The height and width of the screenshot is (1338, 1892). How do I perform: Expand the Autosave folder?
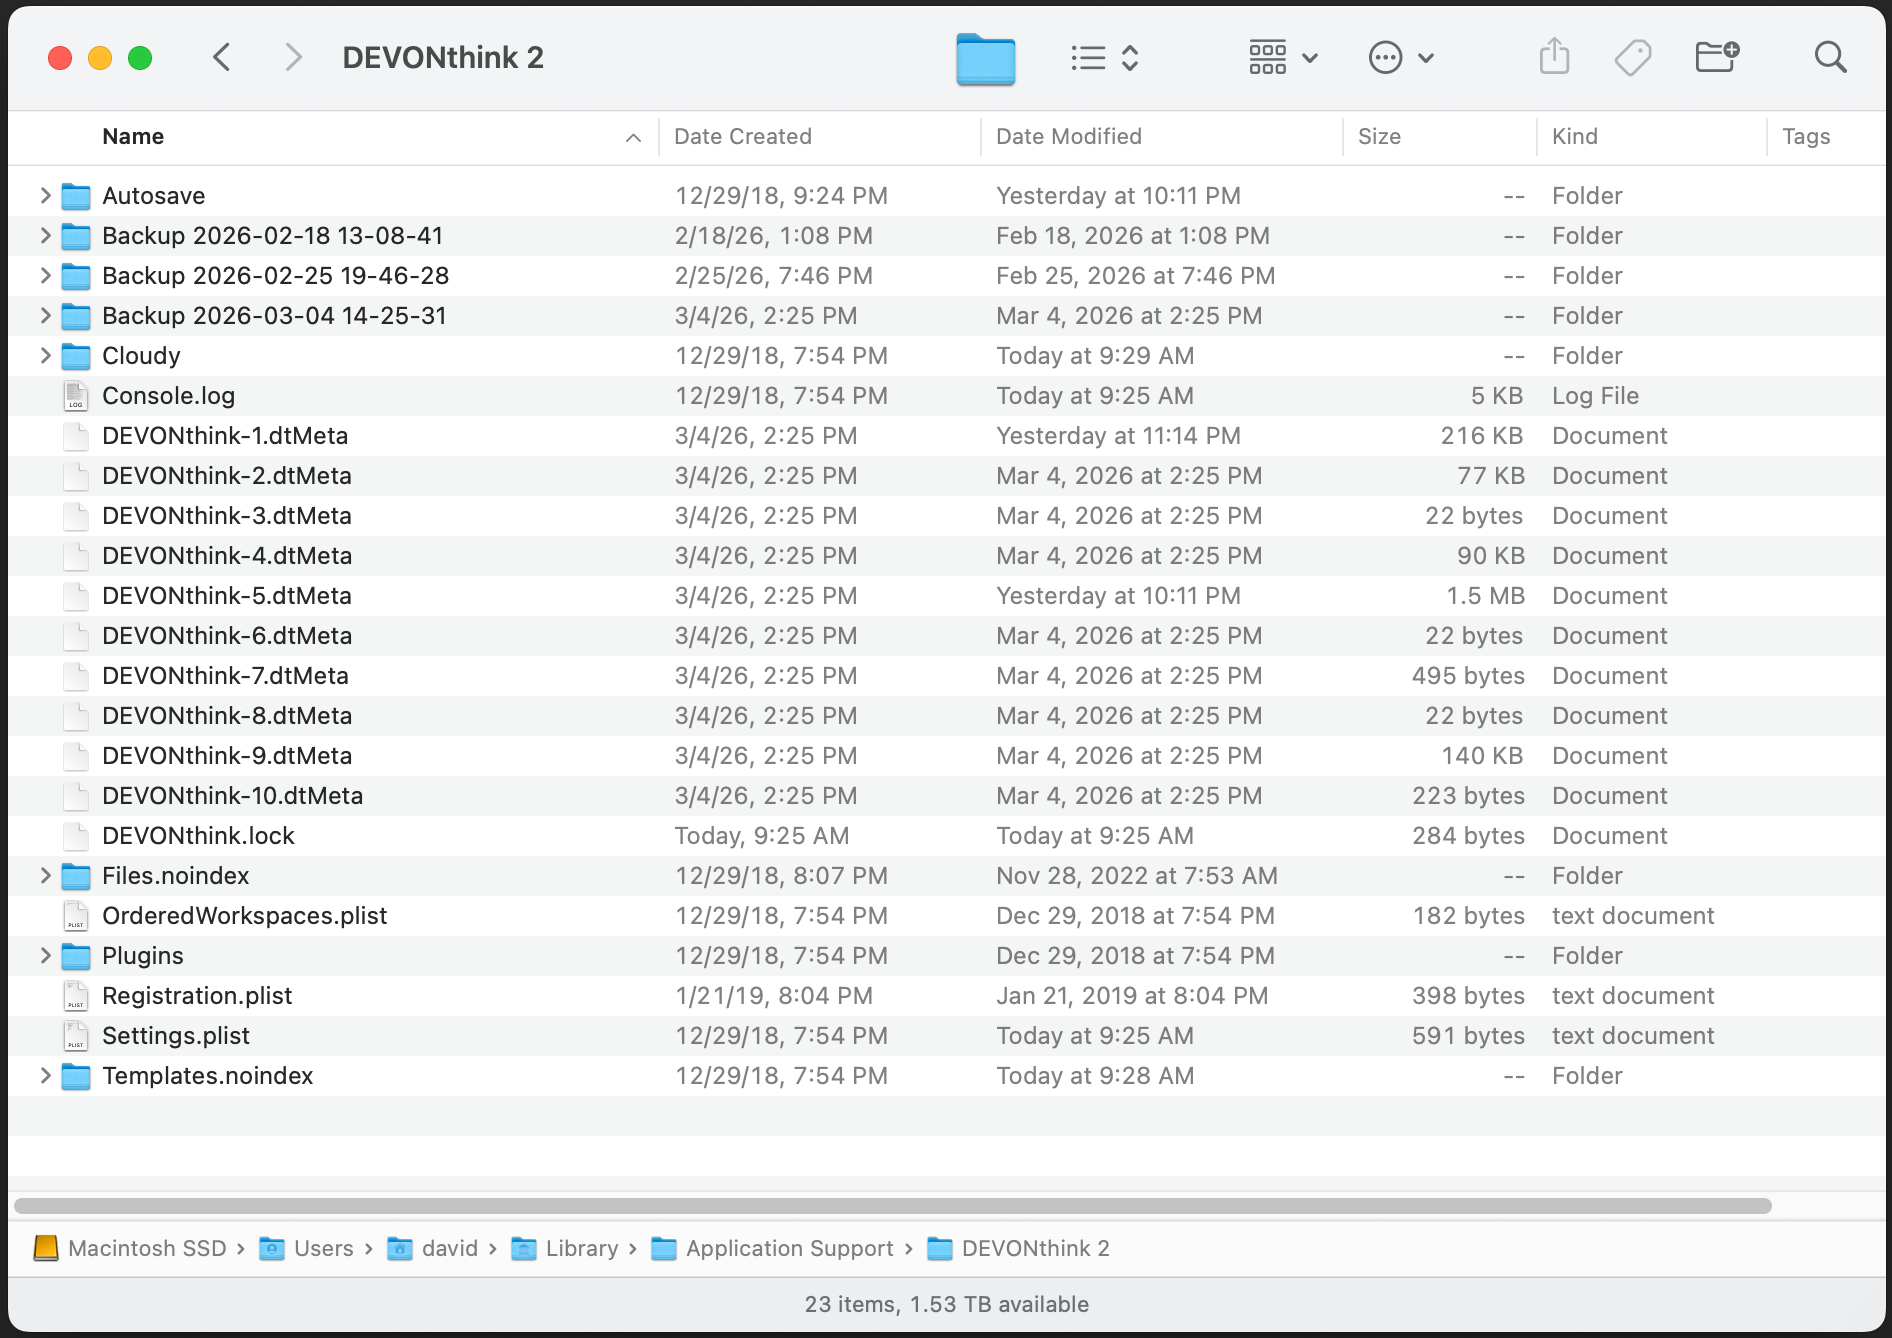pyautogui.click(x=45, y=196)
